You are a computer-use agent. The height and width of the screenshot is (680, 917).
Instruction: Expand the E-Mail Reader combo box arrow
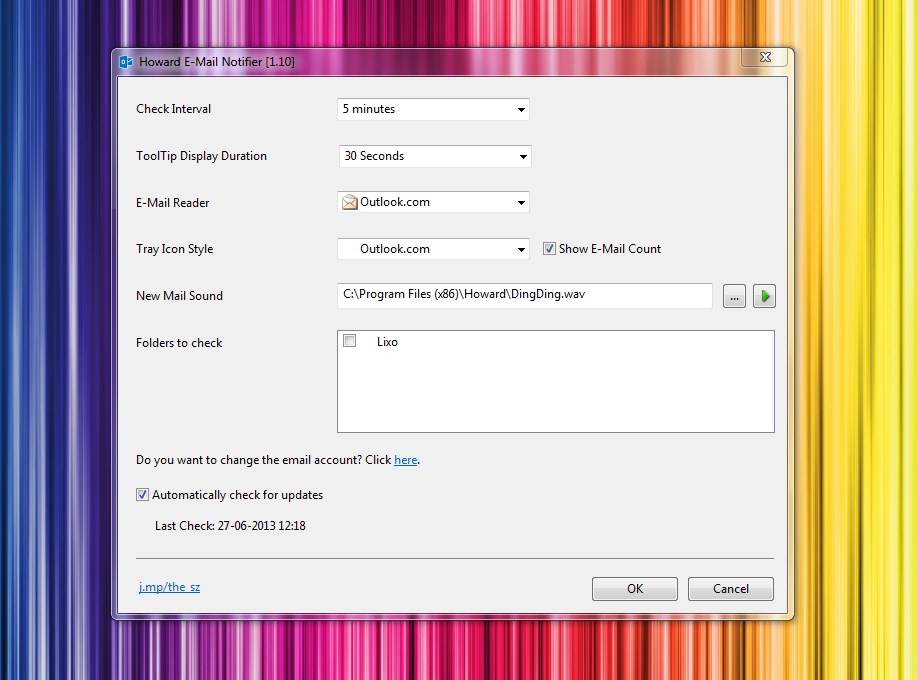pos(521,202)
